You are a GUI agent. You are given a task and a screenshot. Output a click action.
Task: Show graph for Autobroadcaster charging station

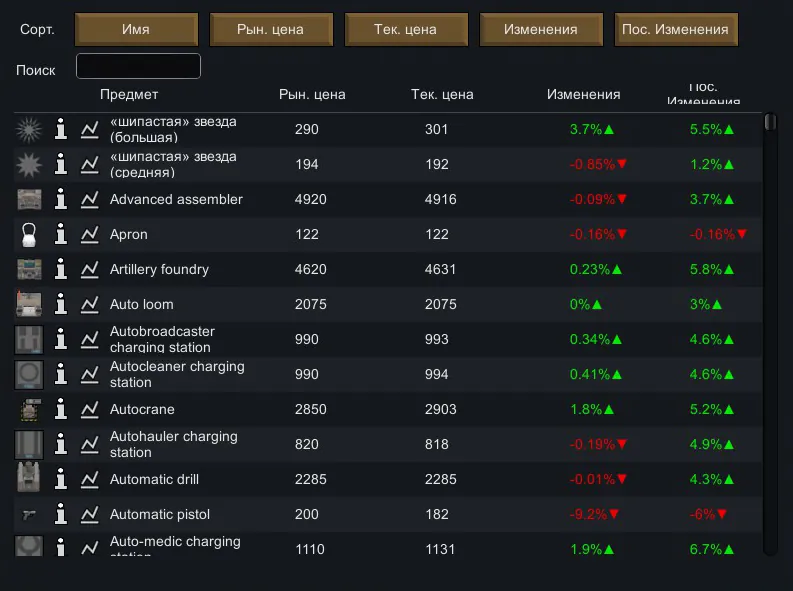90,339
